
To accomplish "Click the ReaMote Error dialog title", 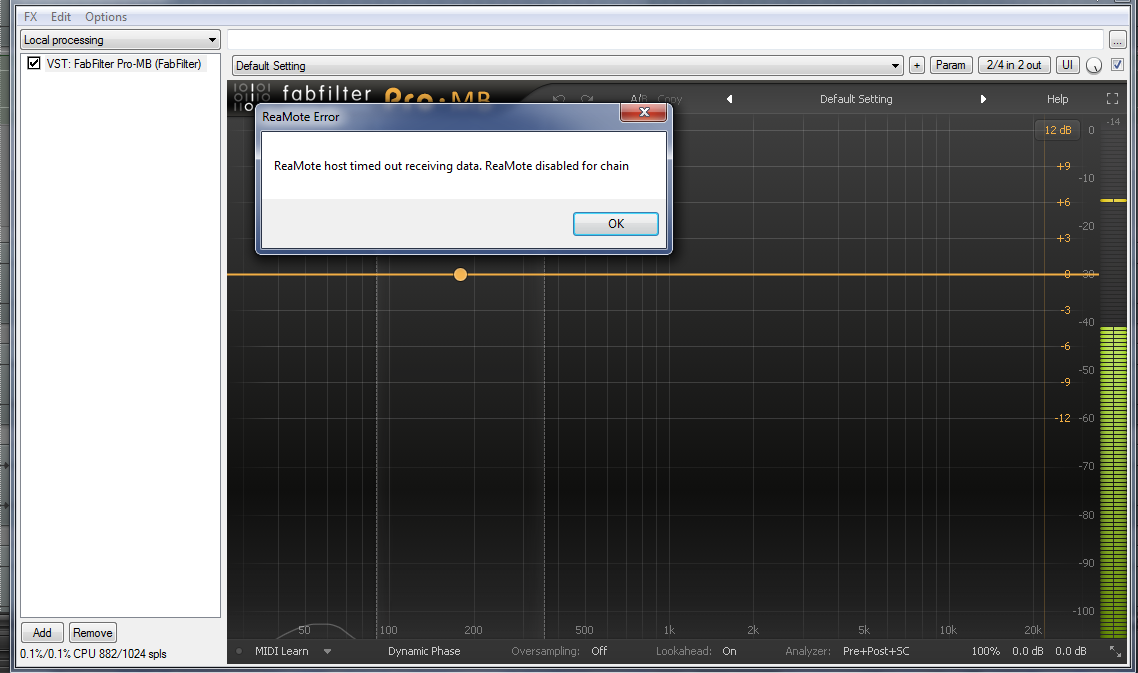I will tap(300, 117).
